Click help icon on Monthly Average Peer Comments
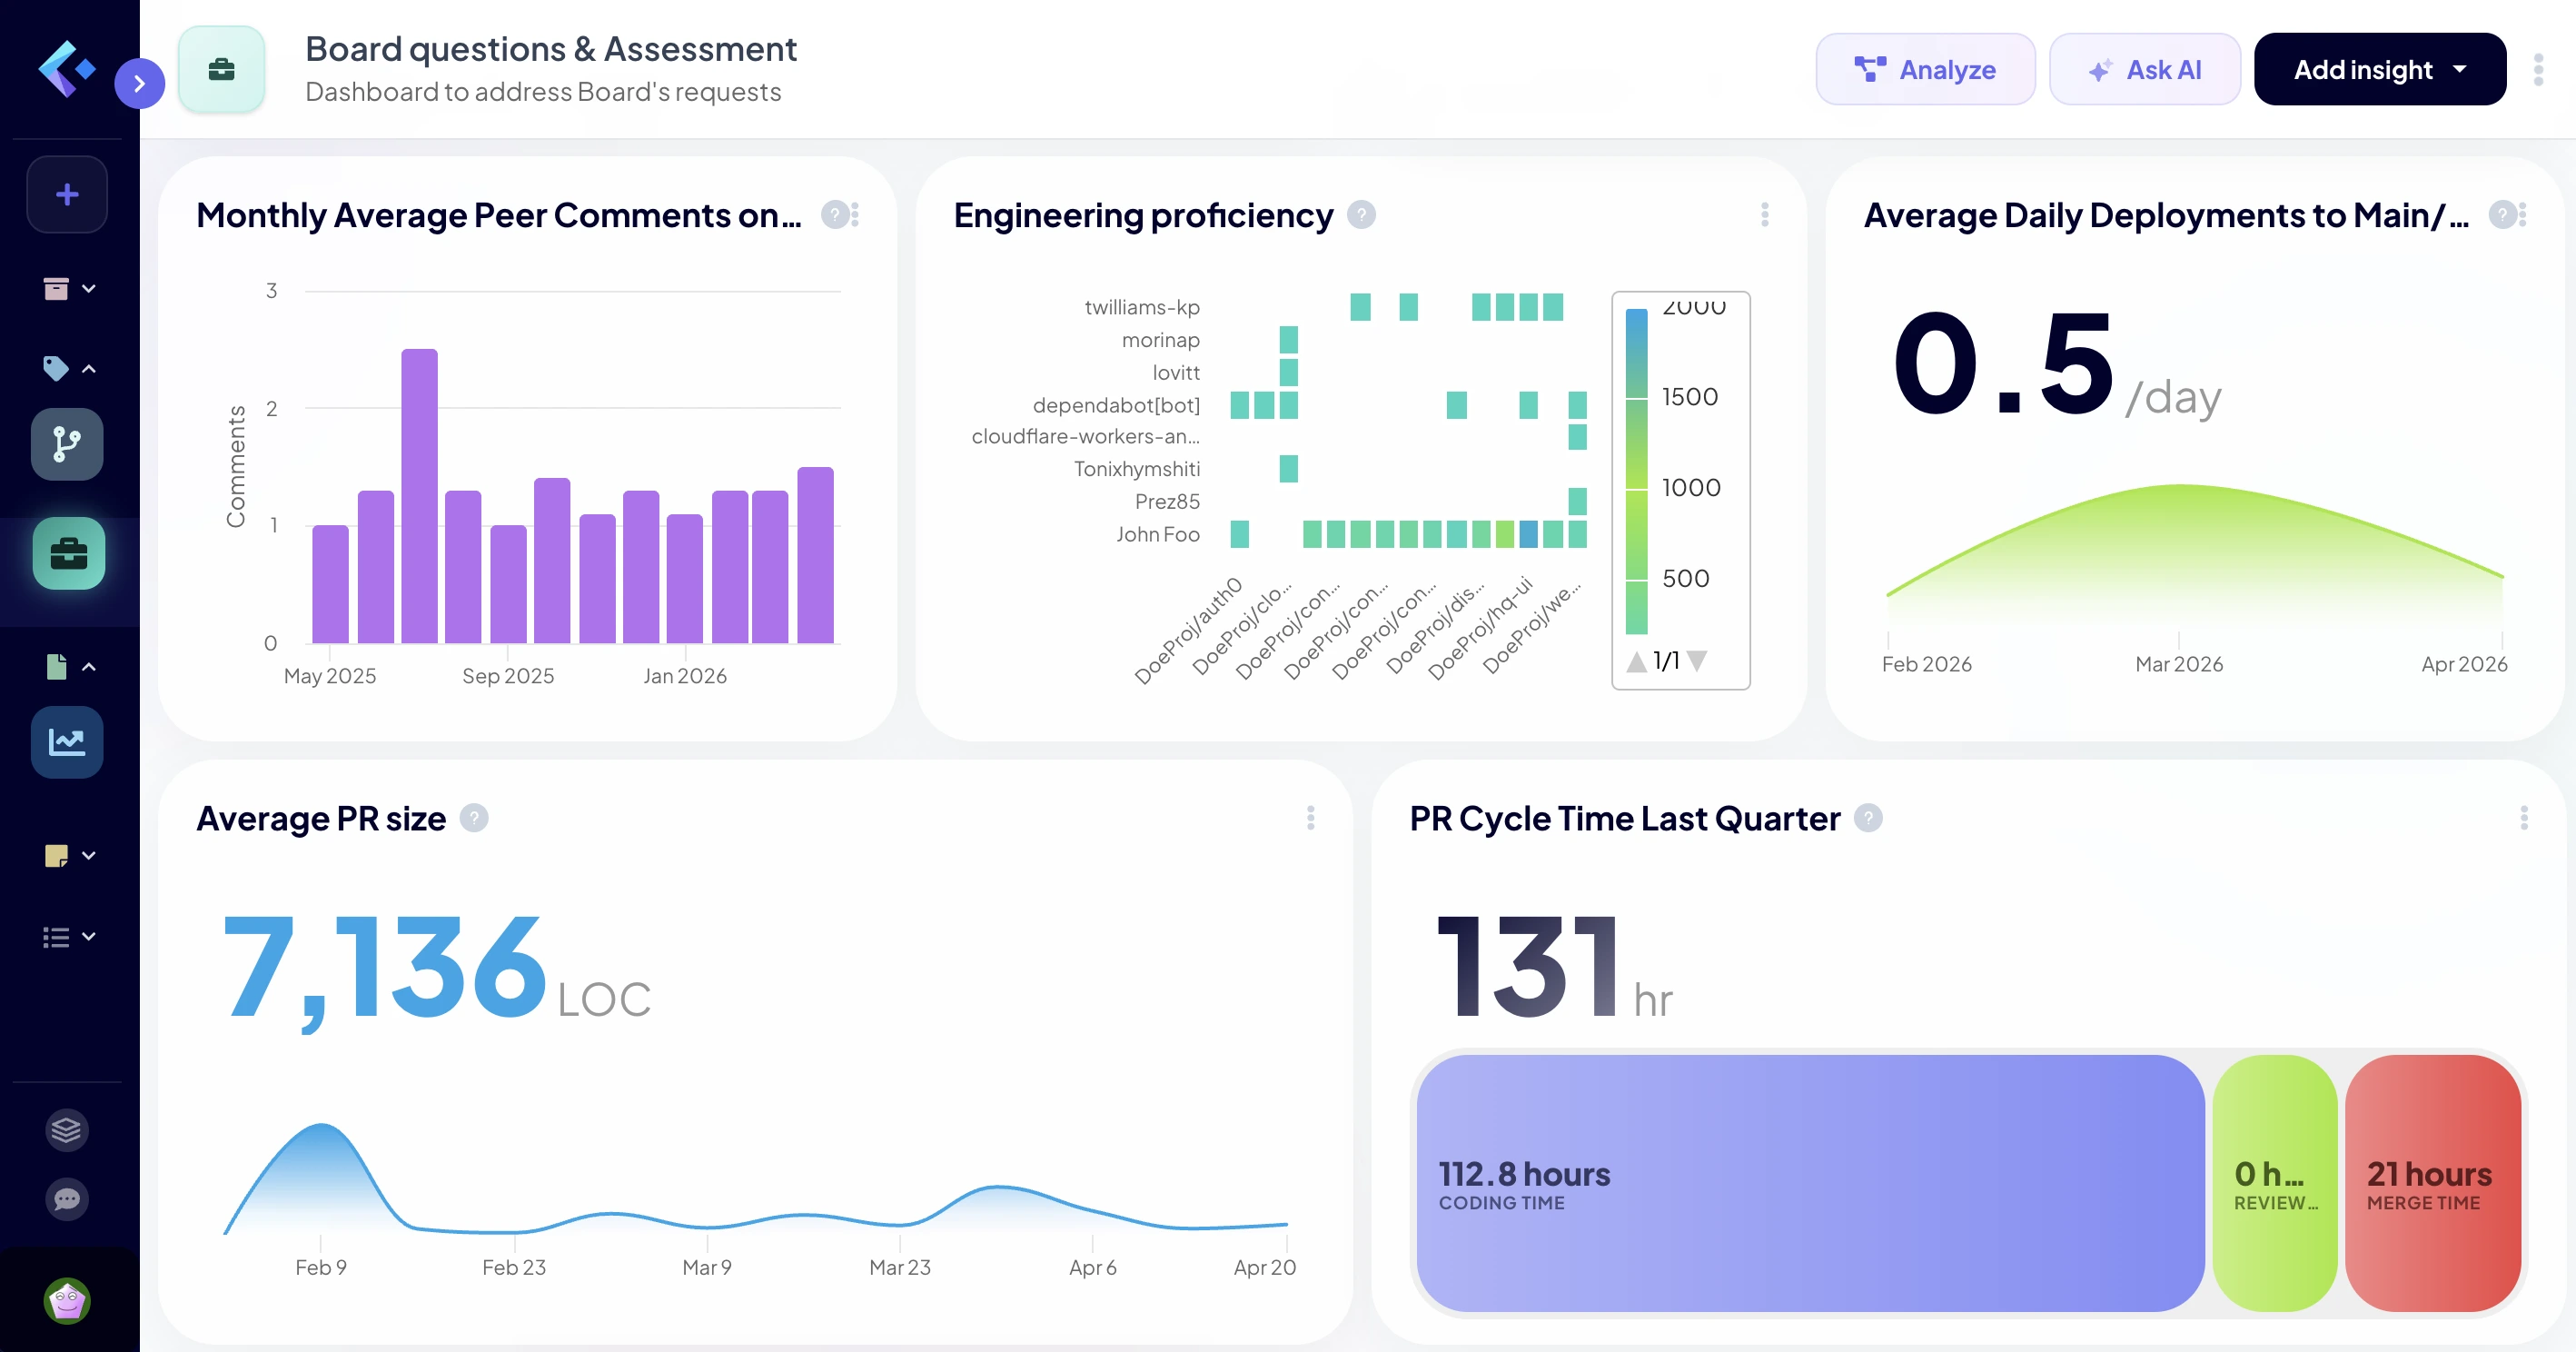This screenshot has height=1352, width=2576. pos(834,215)
